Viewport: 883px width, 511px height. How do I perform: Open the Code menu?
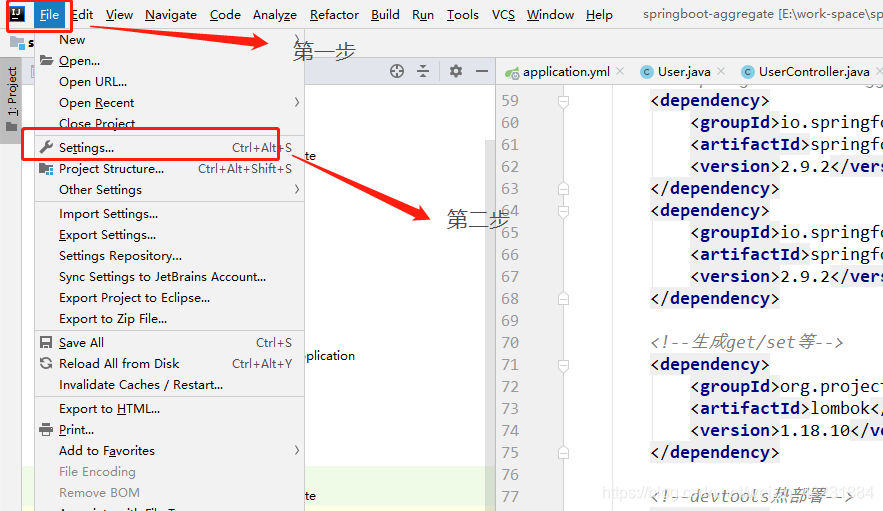pos(225,15)
